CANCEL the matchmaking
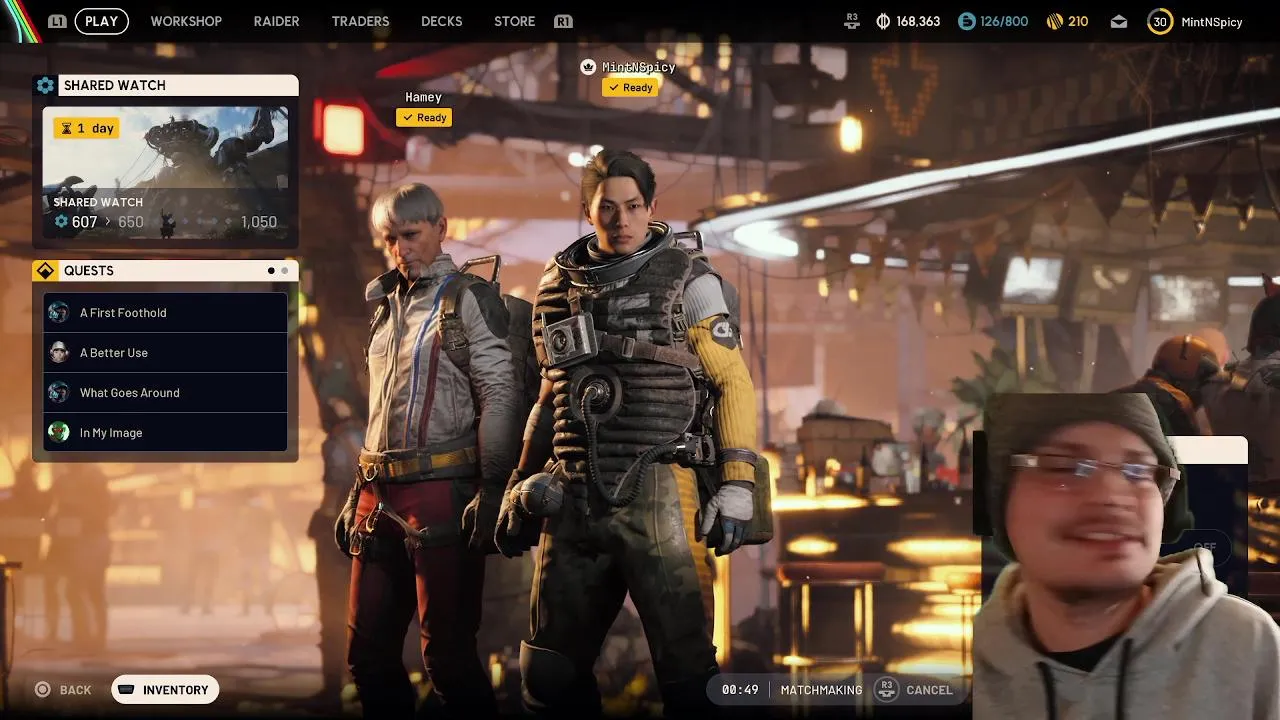The width and height of the screenshot is (1280, 720). point(929,690)
